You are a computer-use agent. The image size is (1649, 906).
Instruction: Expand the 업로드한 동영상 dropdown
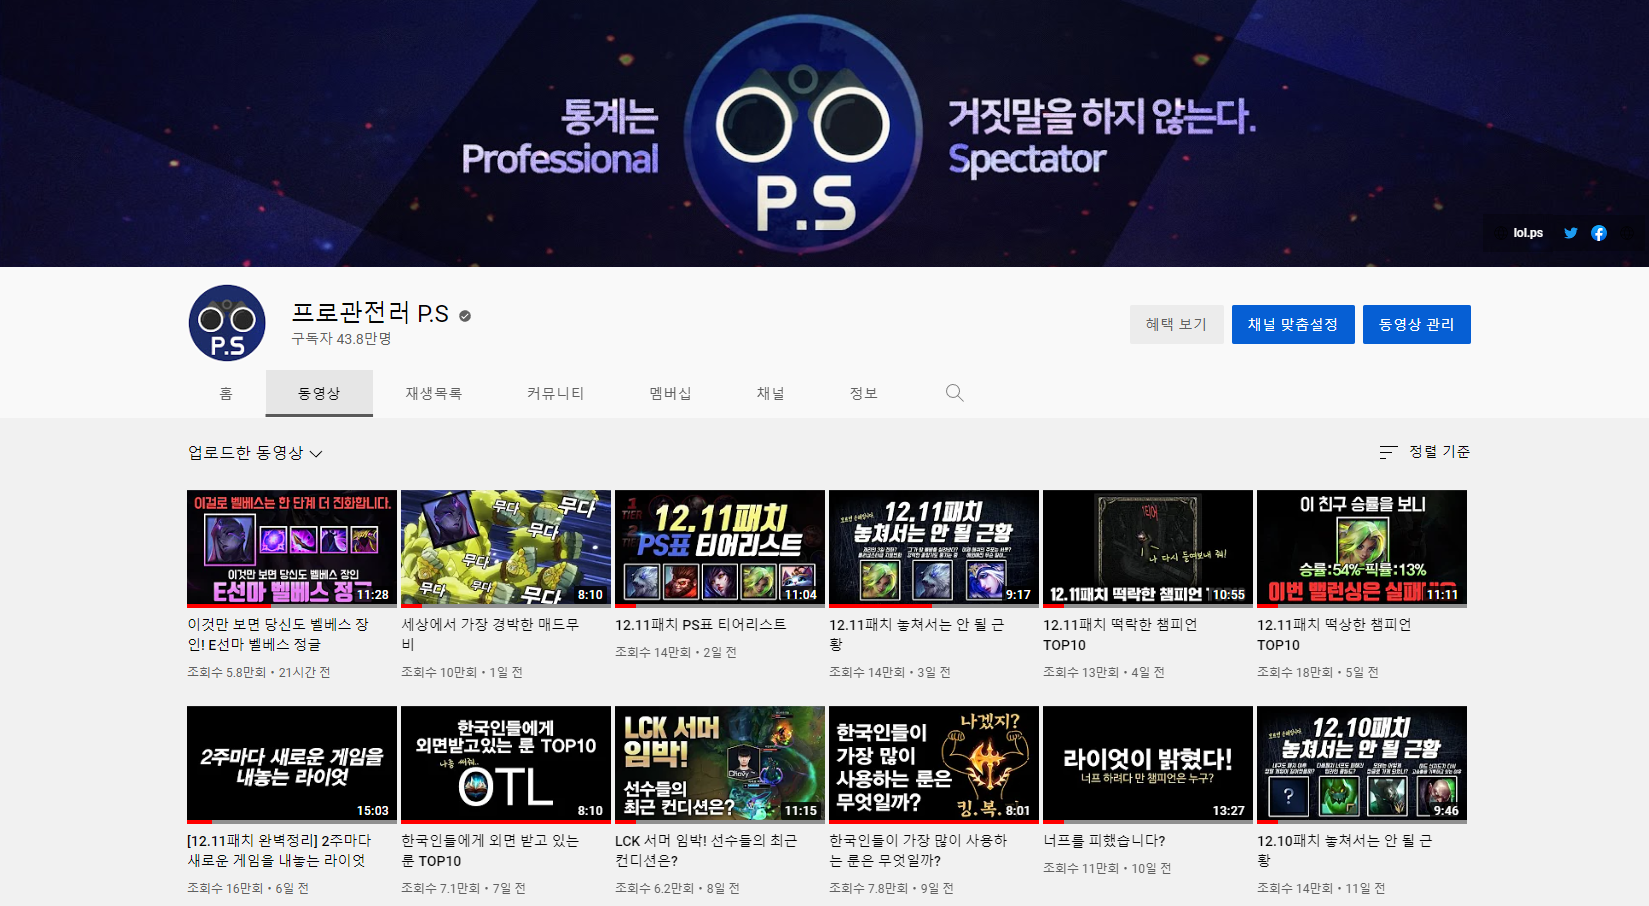pyautogui.click(x=255, y=453)
